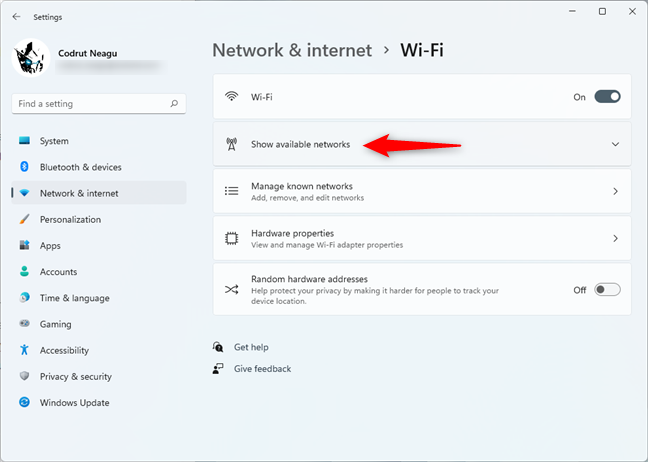Open Accounts settings

point(99,271)
